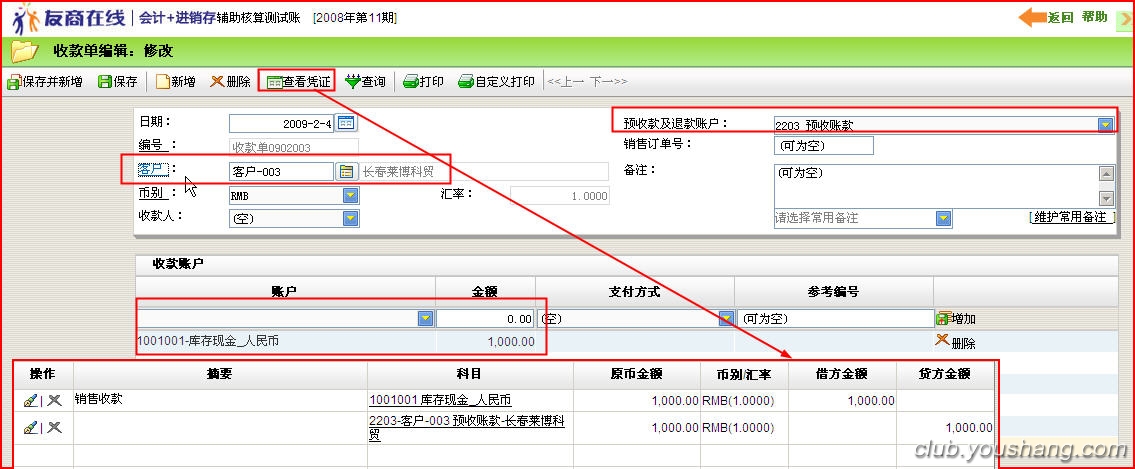Click the Save and New toolbar button
1135x469 pixels.
coord(45,82)
